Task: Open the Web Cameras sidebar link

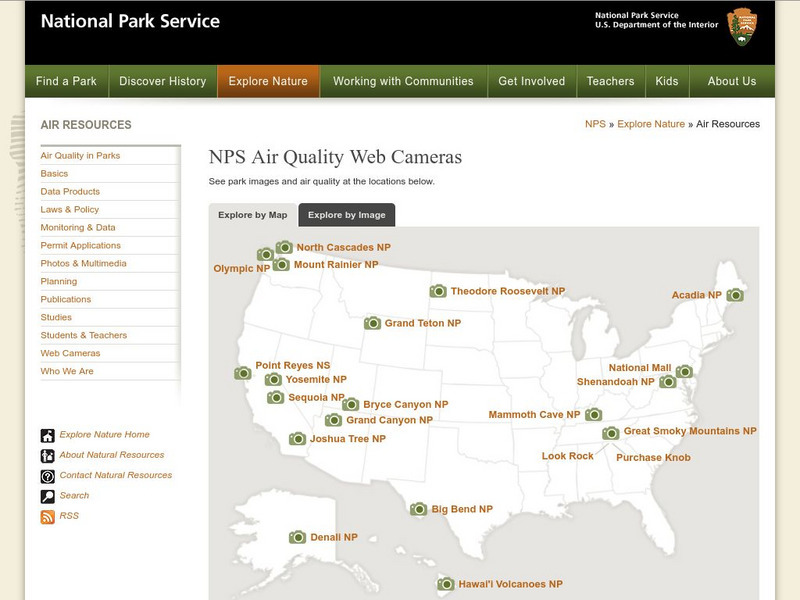Action: click(x=70, y=353)
